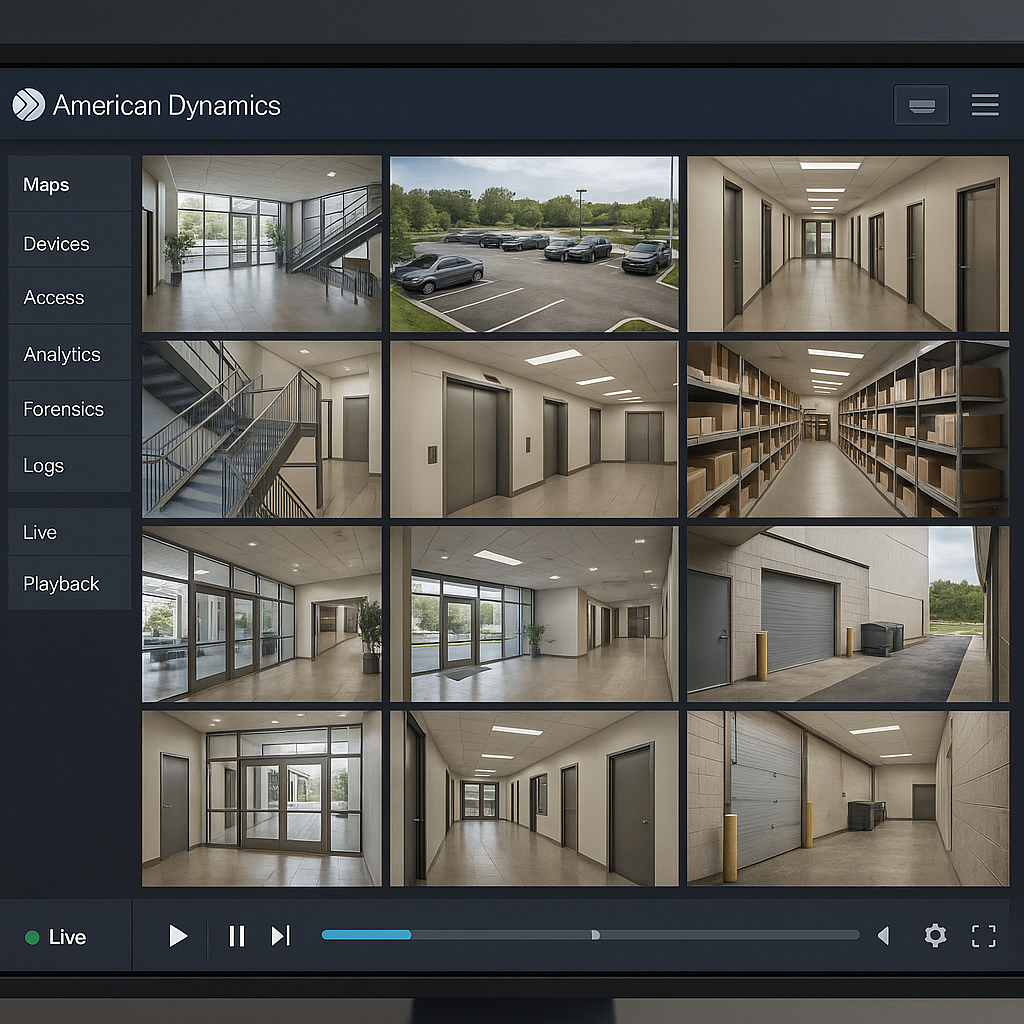Toggle the Live status indicator

pyautogui.click(x=32, y=937)
